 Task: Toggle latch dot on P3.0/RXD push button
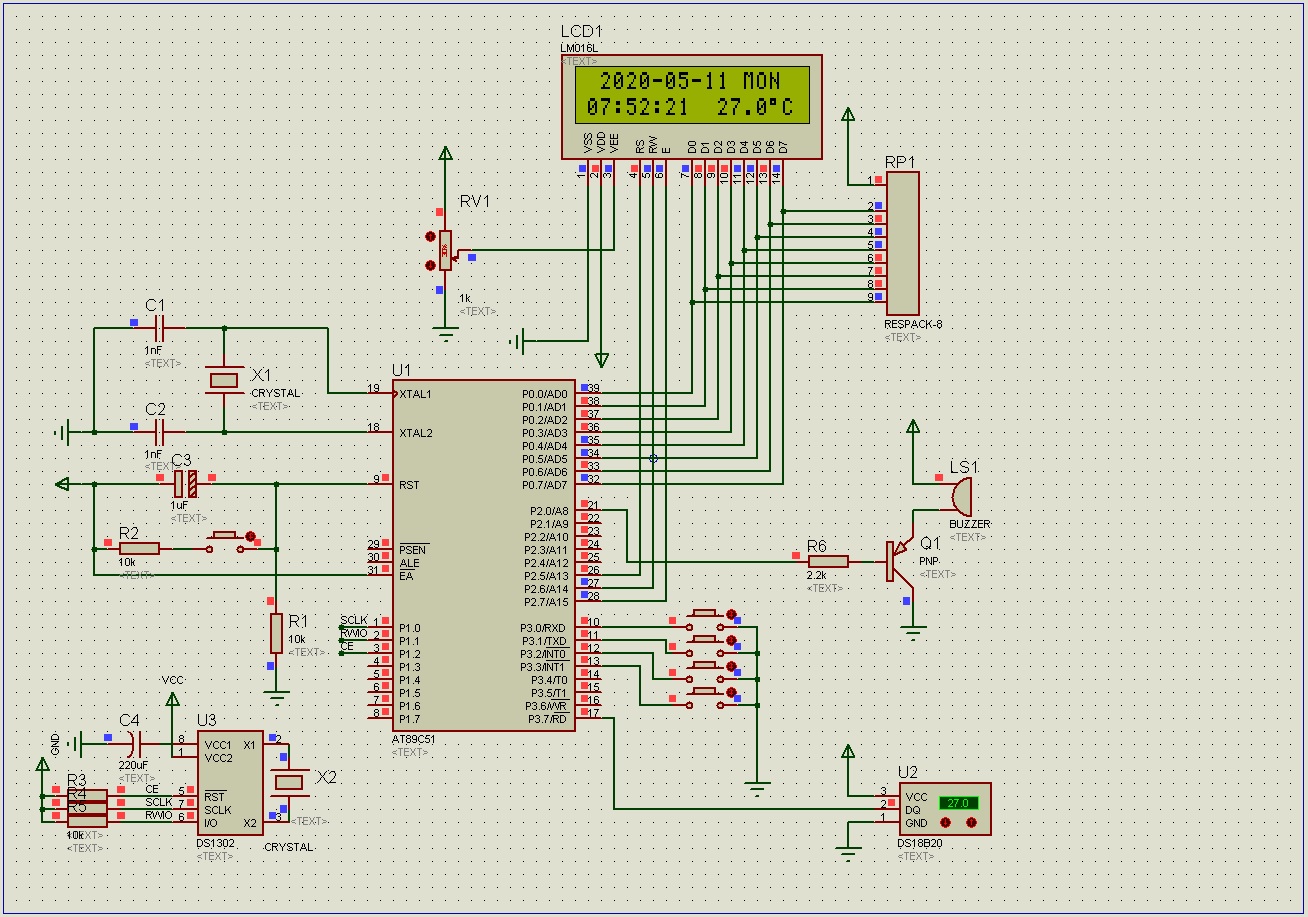731,615
